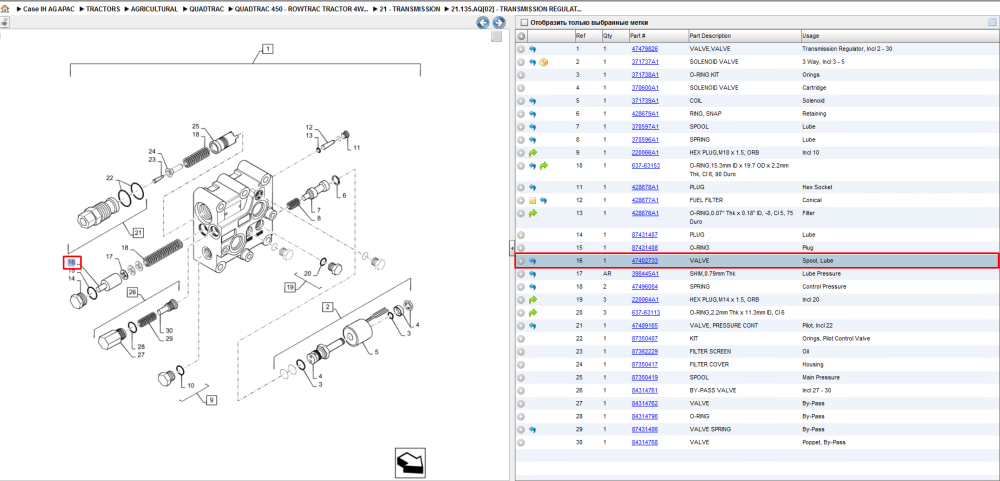This screenshot has width=1000, height=481.
Task: Select the 'Poppet, By-Pass' usage cell
Action: tap(822, 442)
